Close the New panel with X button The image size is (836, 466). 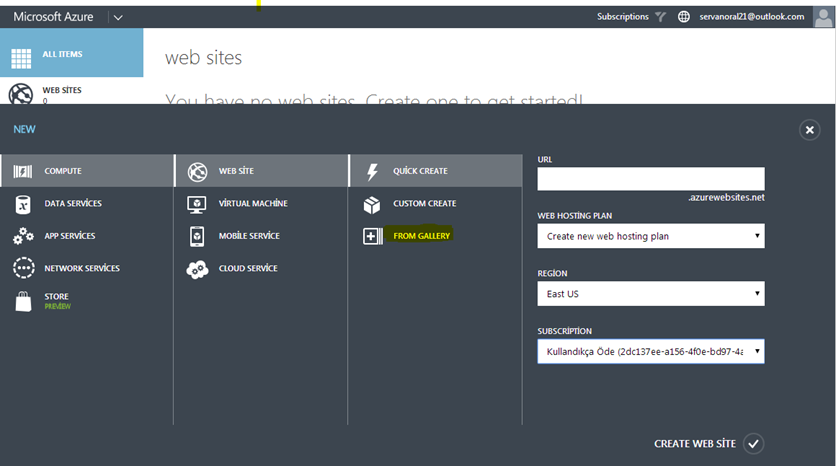(809, 130)
